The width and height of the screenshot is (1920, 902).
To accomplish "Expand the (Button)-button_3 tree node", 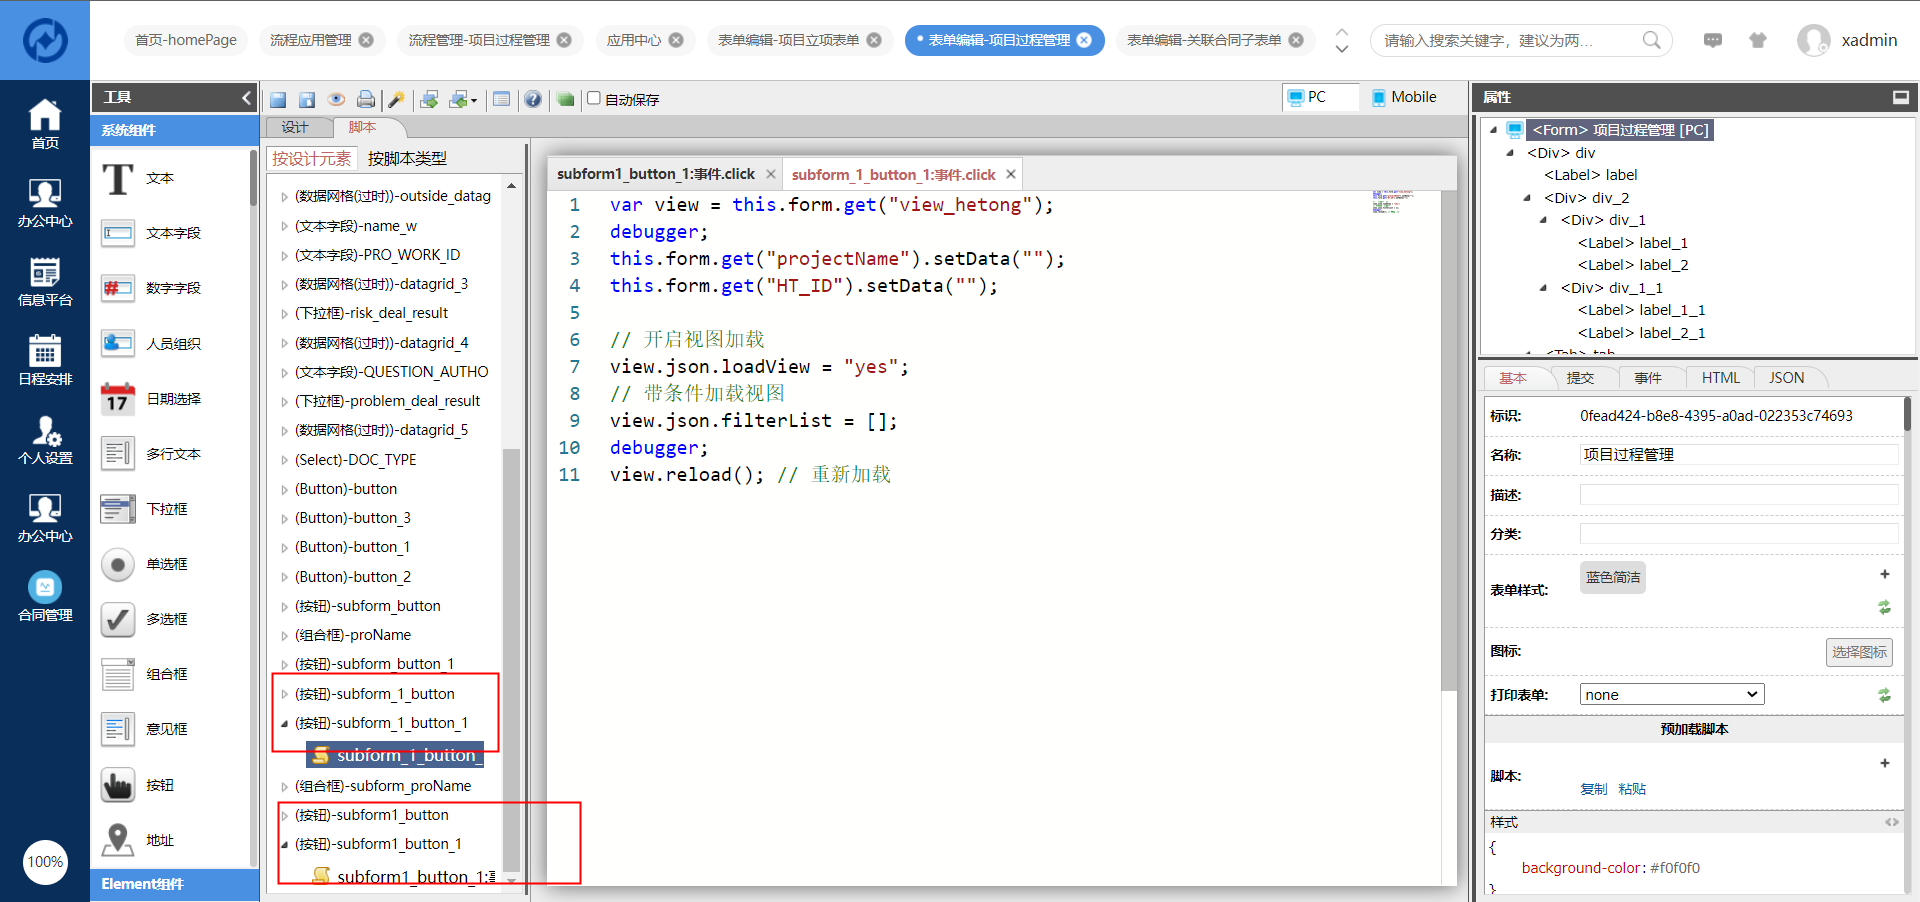I will click(x=284, y=519).
